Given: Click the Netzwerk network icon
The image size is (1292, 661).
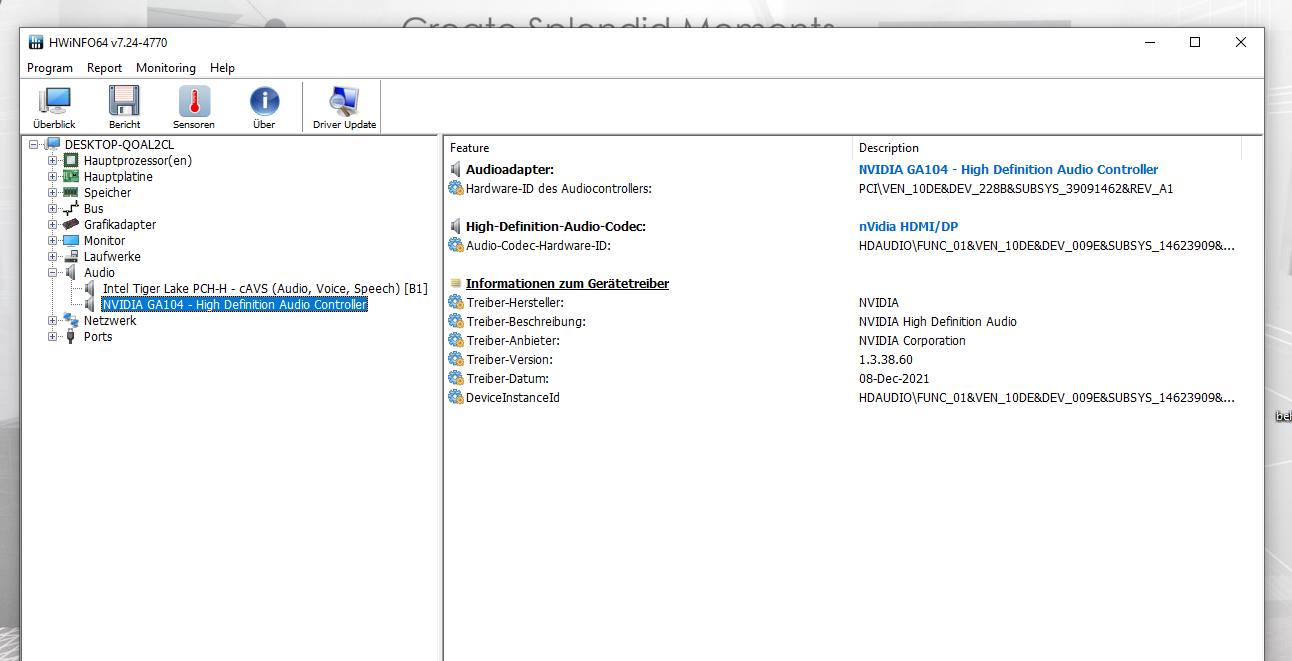Looking at the screenshot, I should coord(71,321).
